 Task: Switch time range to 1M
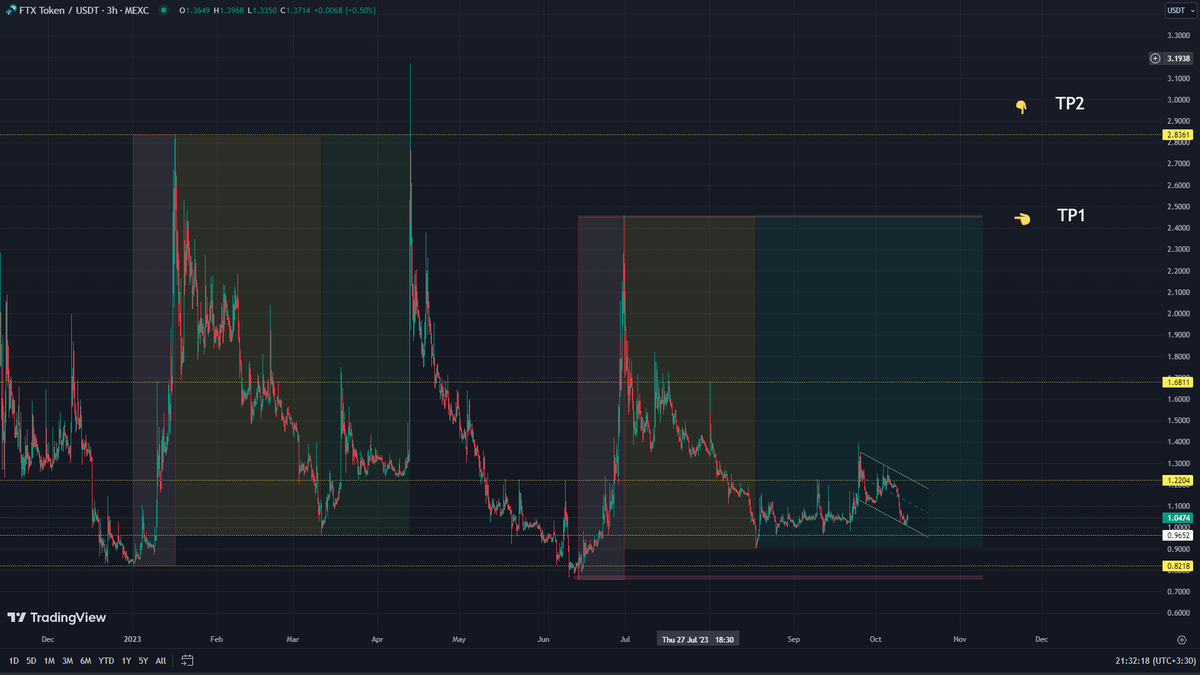[49, 660]
